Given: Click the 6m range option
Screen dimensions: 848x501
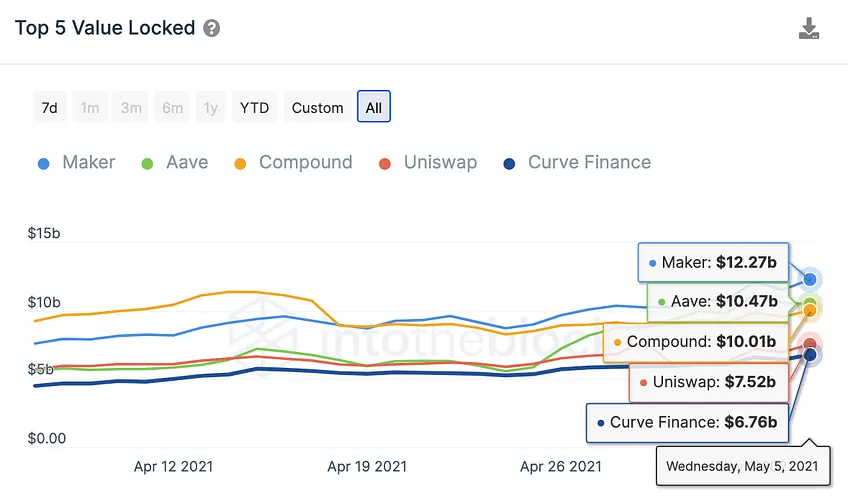Looking at the screenshot, I should coord(173,107).
